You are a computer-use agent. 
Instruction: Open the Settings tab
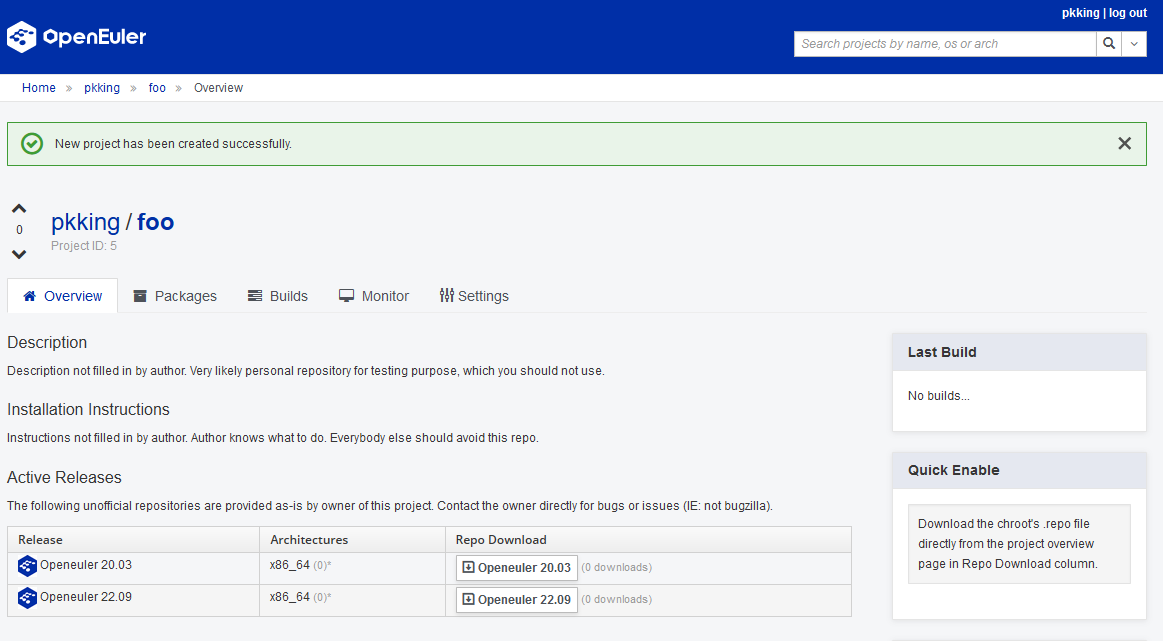[474, 296]
